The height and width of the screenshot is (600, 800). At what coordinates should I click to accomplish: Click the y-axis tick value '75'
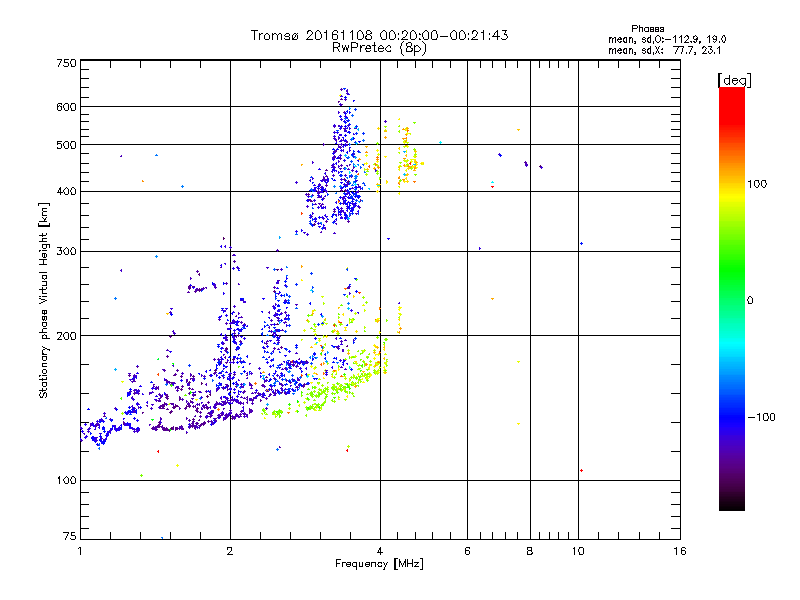[70, 536]
